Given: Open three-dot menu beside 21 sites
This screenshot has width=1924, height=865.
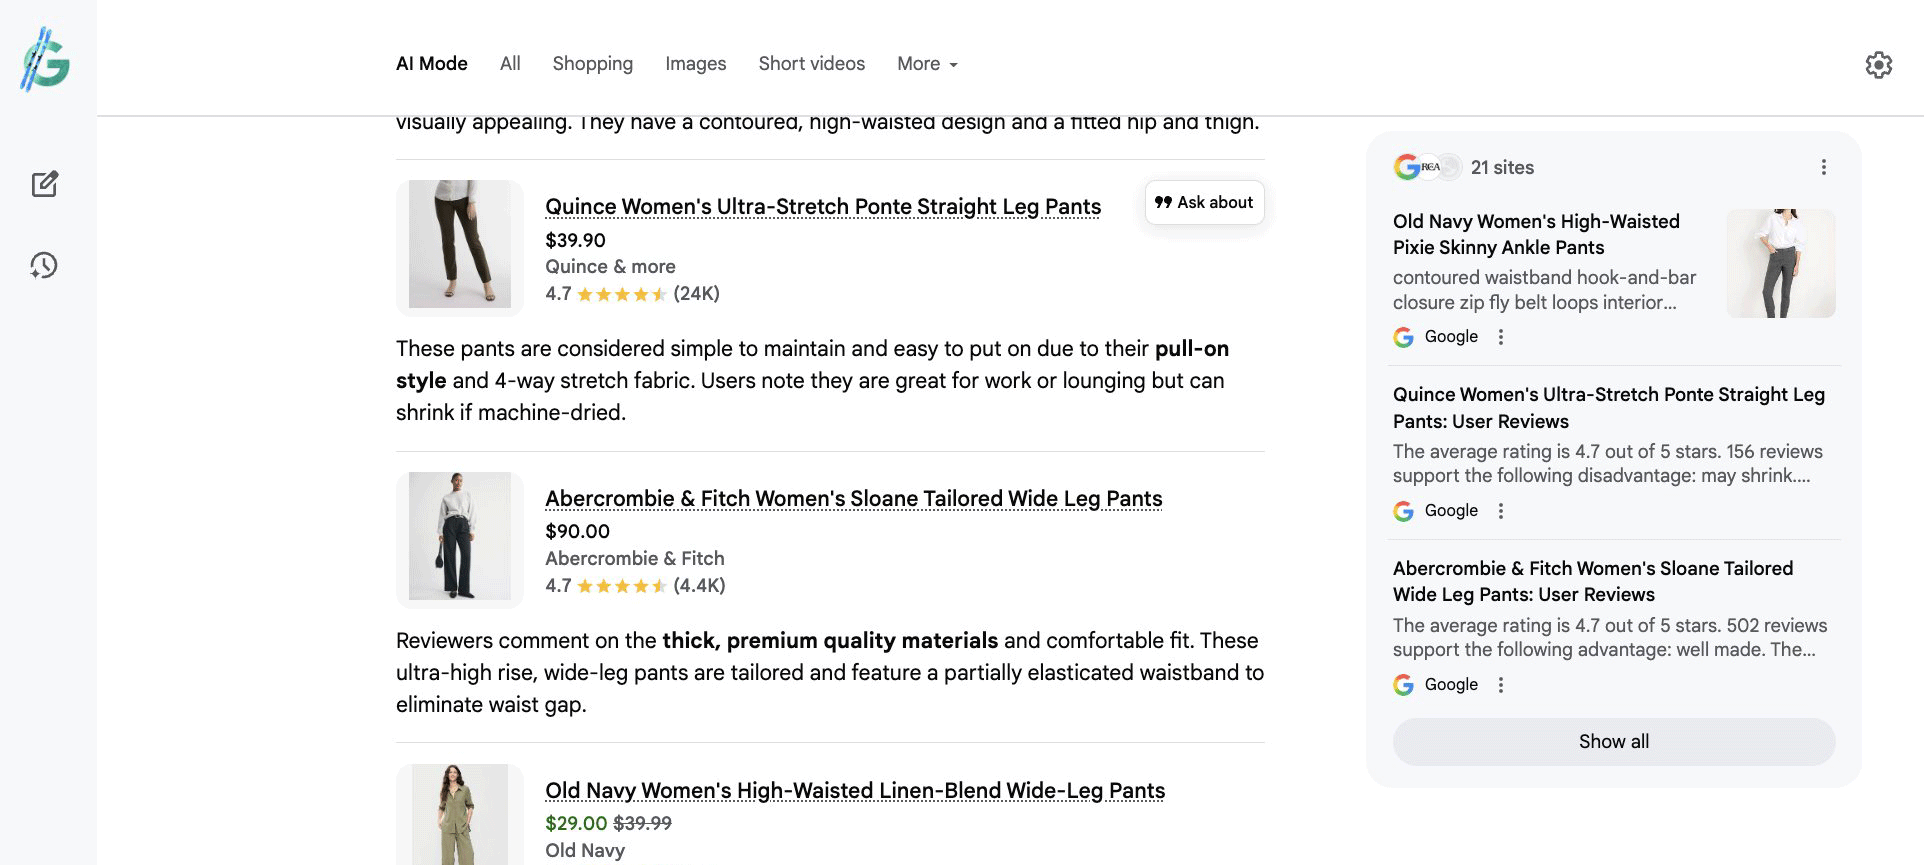Looking at the screenshot, I should (1824, 167).
